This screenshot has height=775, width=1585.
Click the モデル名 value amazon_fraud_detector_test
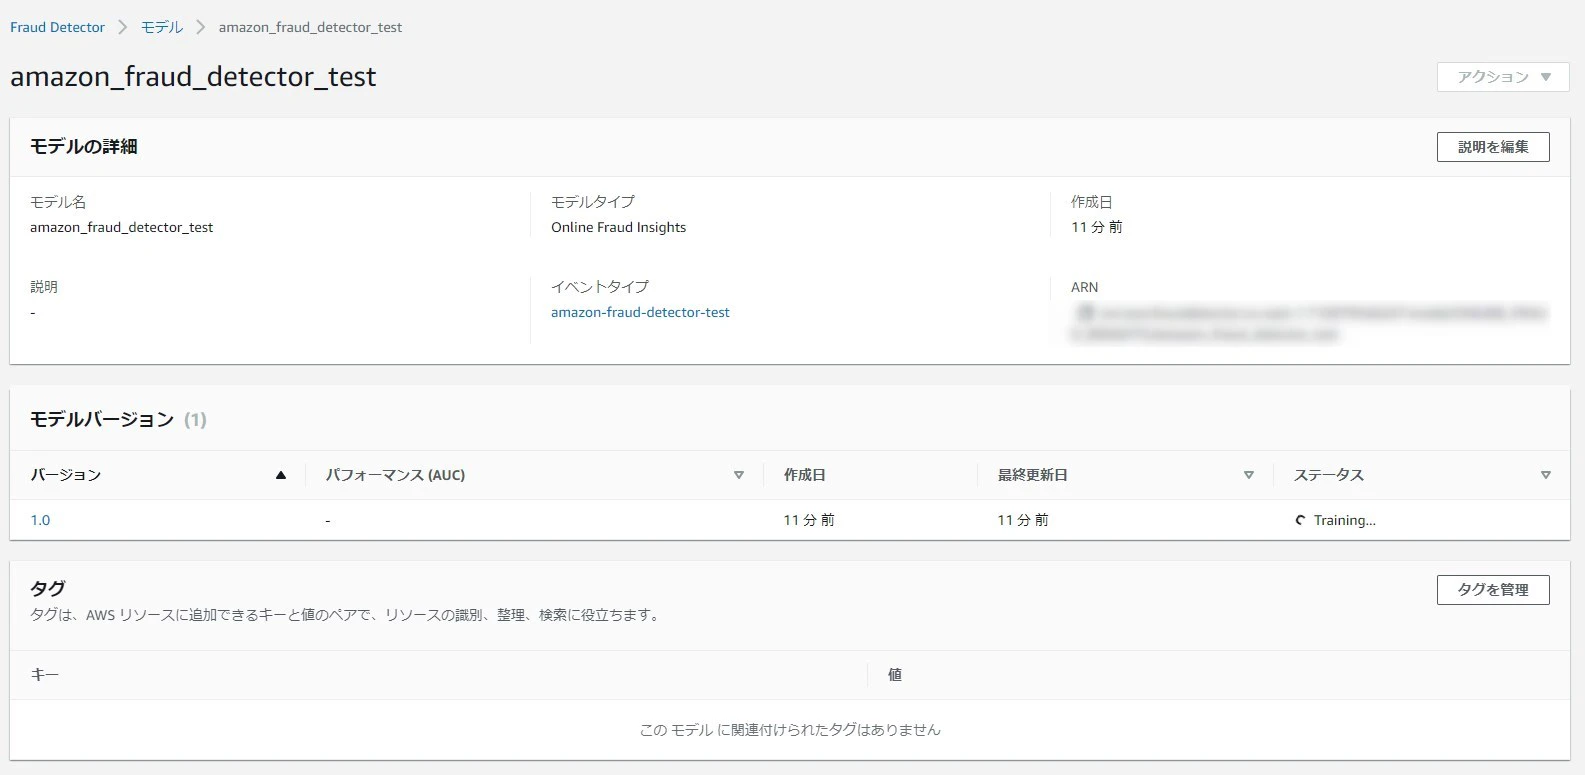tap(122, 227)
